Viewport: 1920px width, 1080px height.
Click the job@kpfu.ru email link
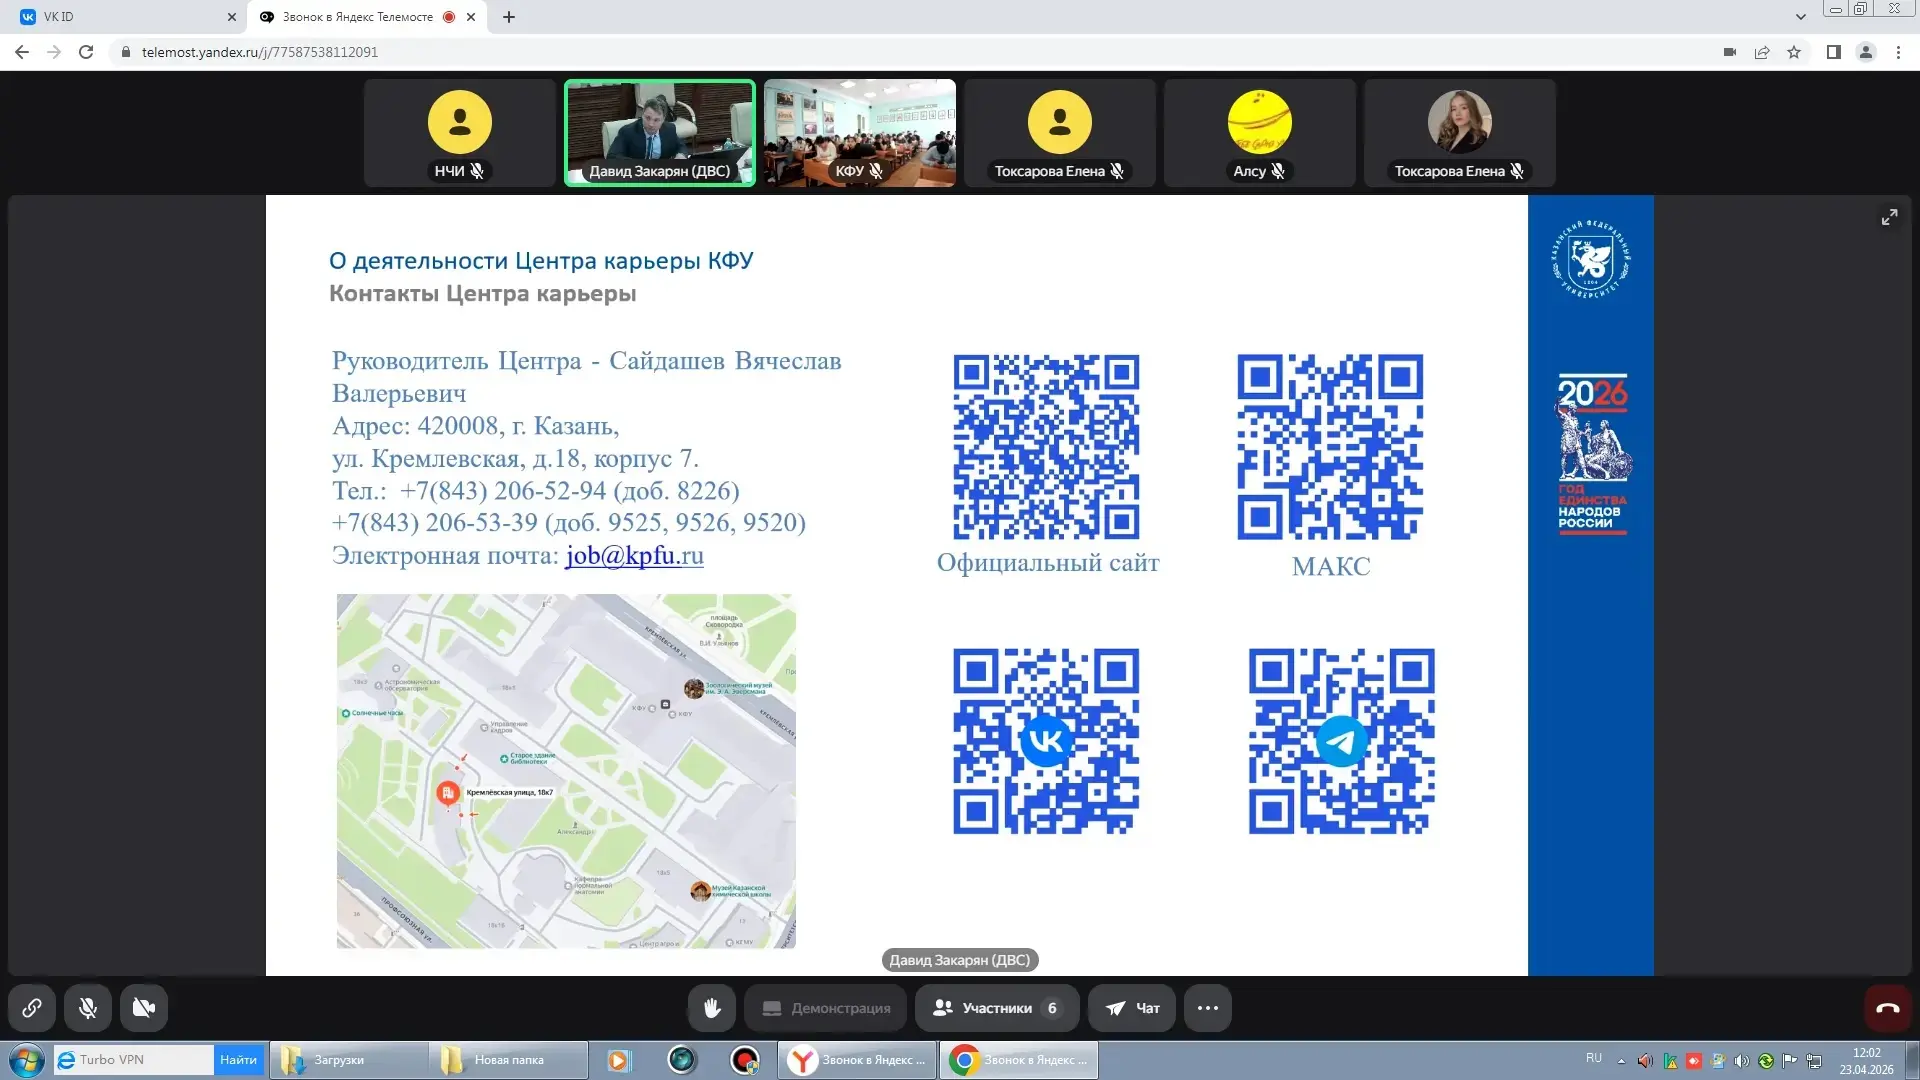coord(634,555)
